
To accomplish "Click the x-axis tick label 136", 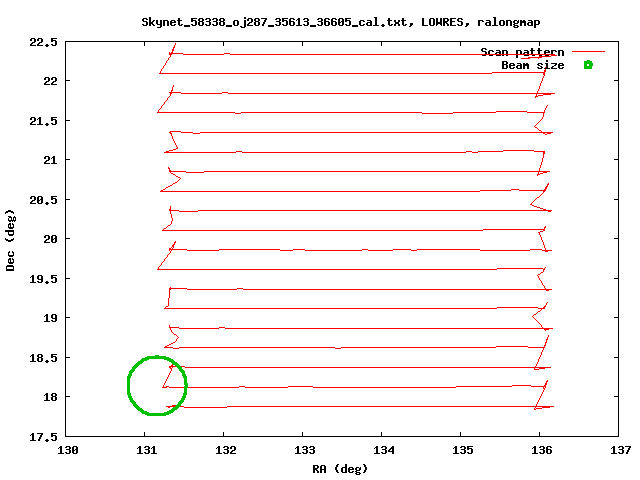I will click(542, 450).
